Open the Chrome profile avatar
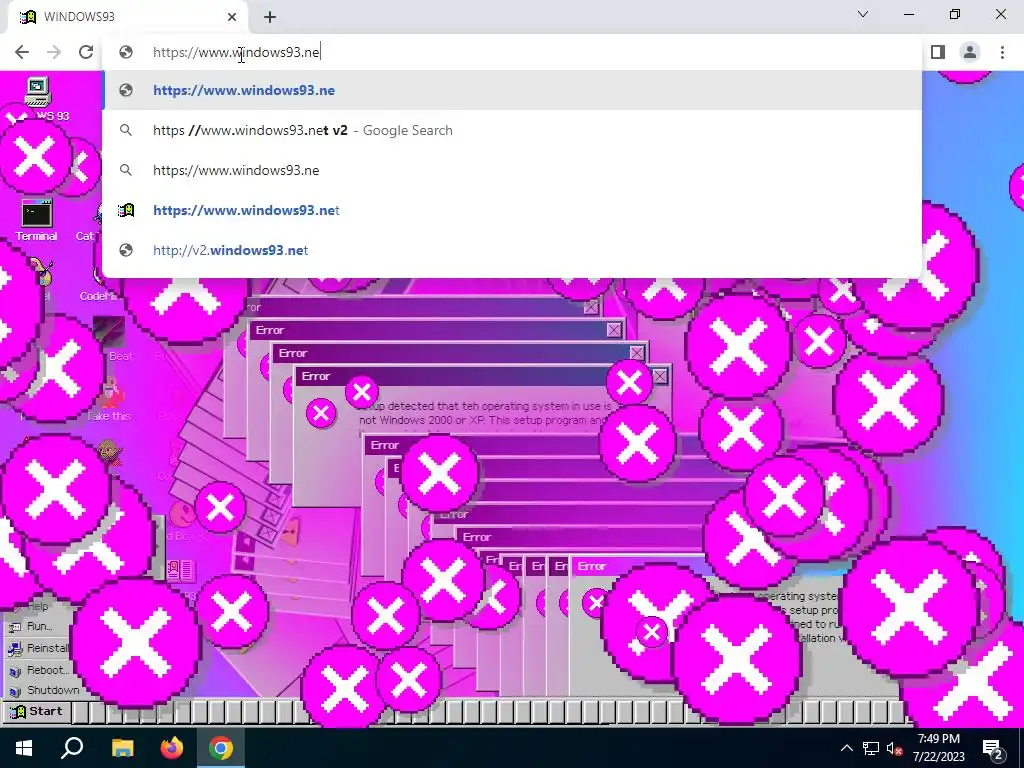Viewport: 1024px width, 768px height. coord(970,52)
